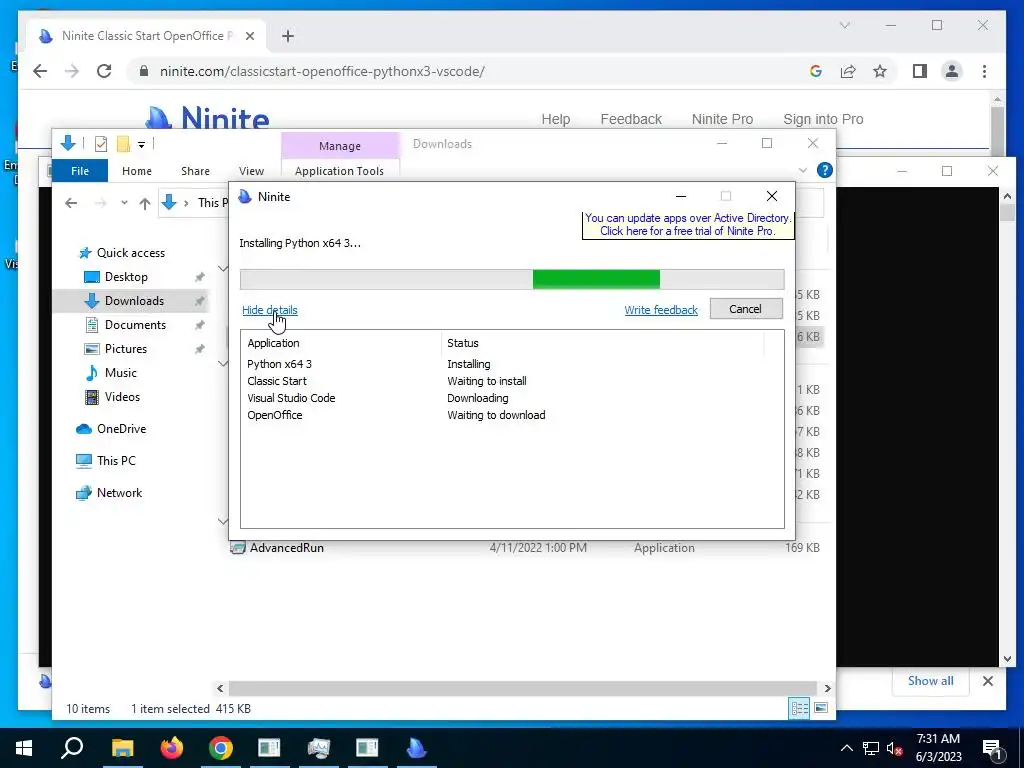Bookmark this page star icon
1024x768 pixels.
click(880, 71)
